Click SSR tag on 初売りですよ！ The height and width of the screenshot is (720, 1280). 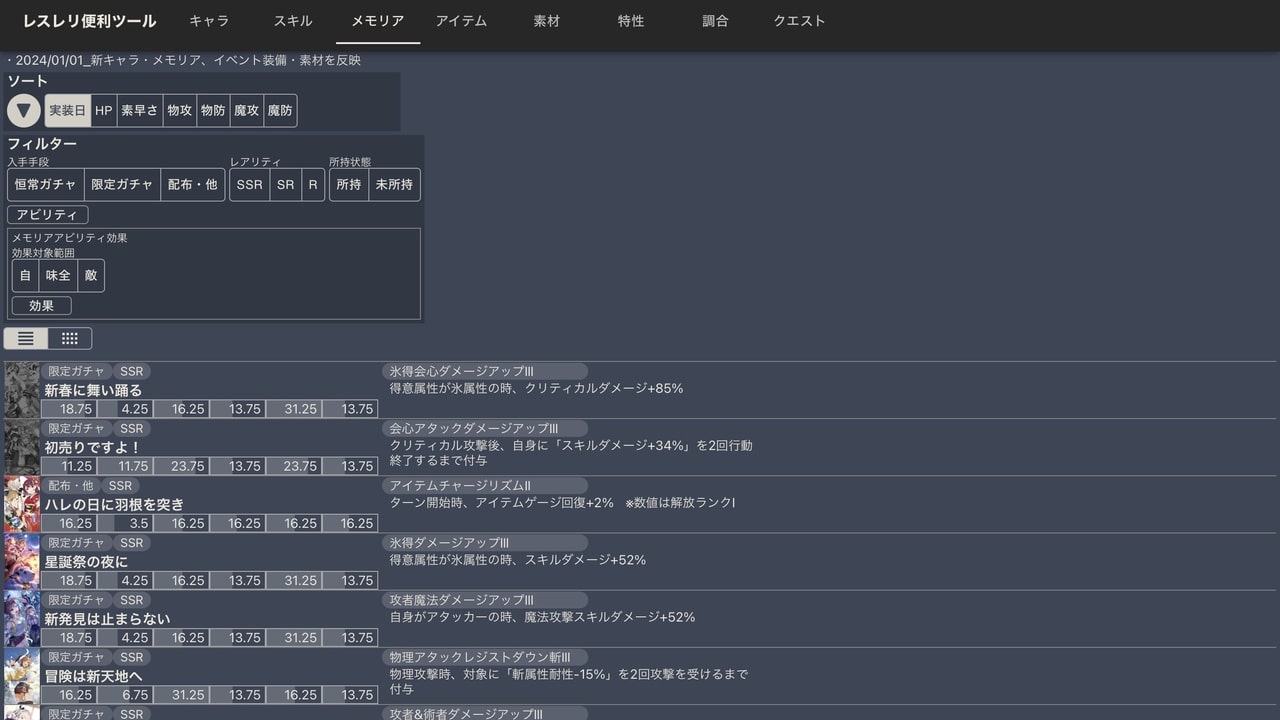pos(132,428)
